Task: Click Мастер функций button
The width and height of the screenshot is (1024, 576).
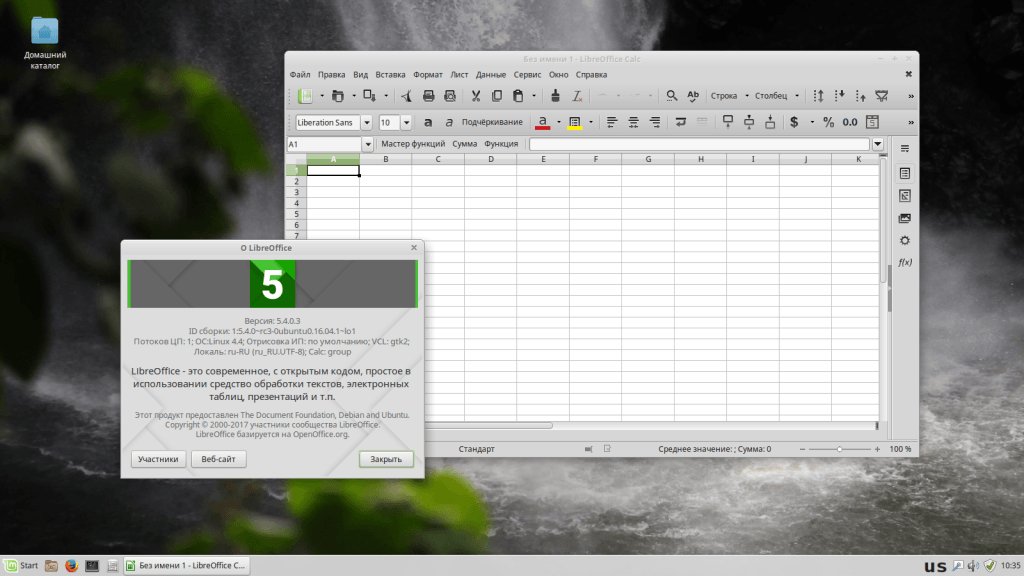Action: point(413,144)
